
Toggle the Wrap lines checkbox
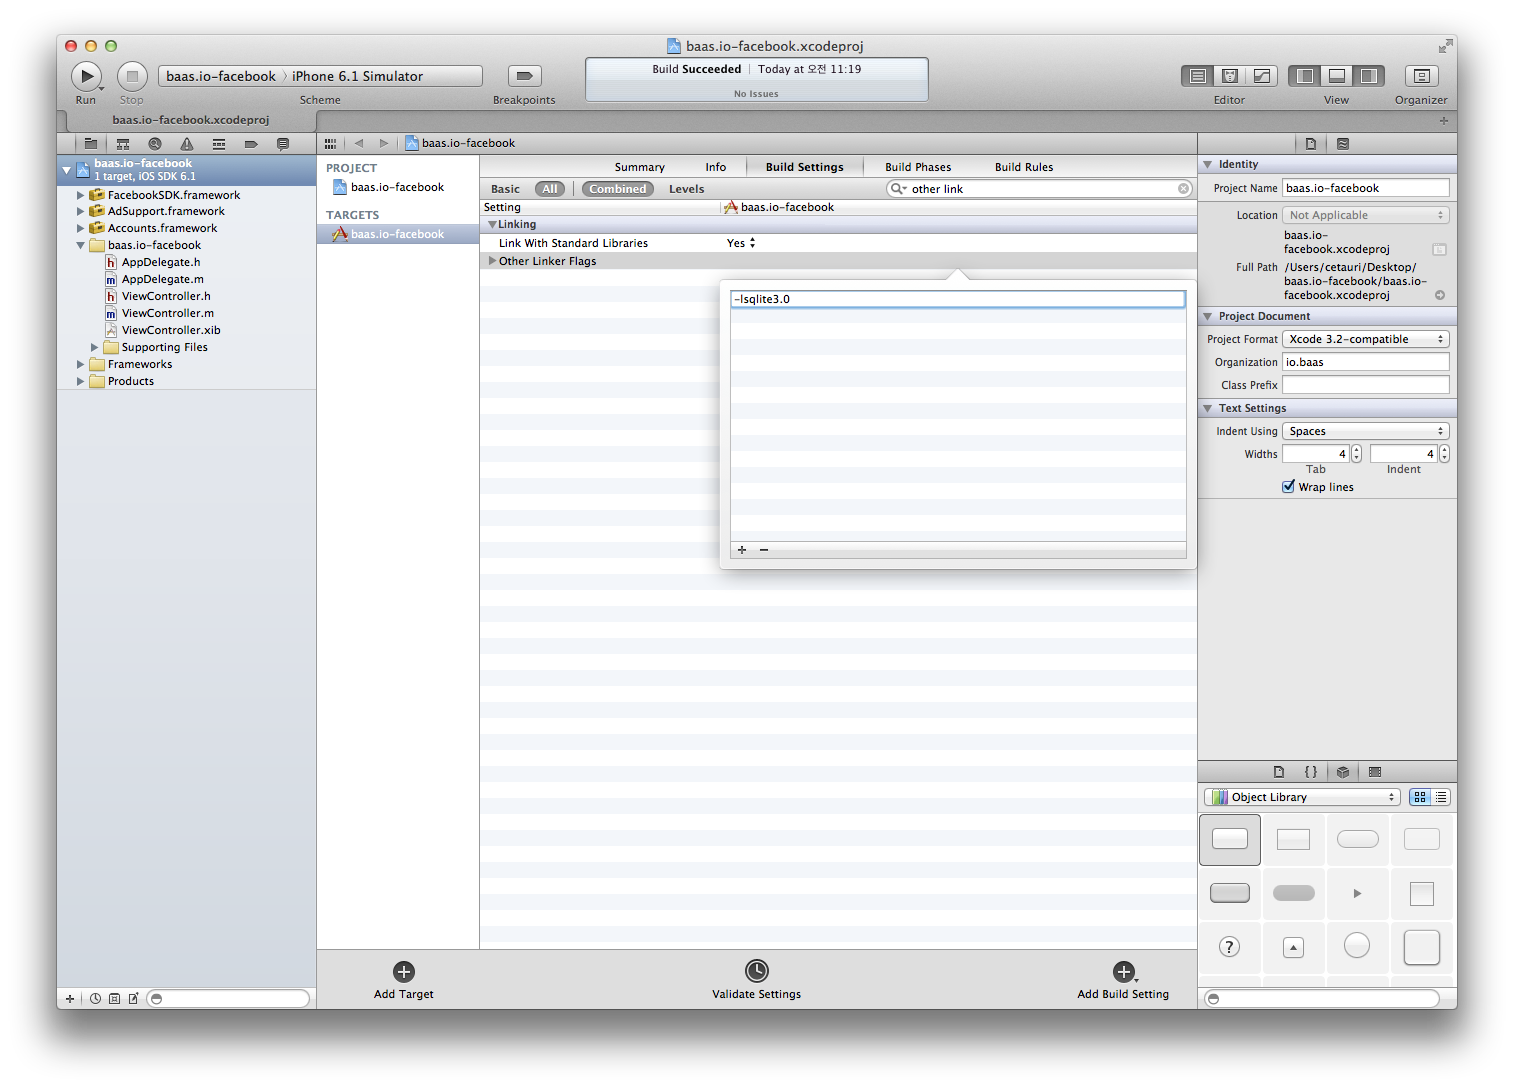(x=1289, y=487)
